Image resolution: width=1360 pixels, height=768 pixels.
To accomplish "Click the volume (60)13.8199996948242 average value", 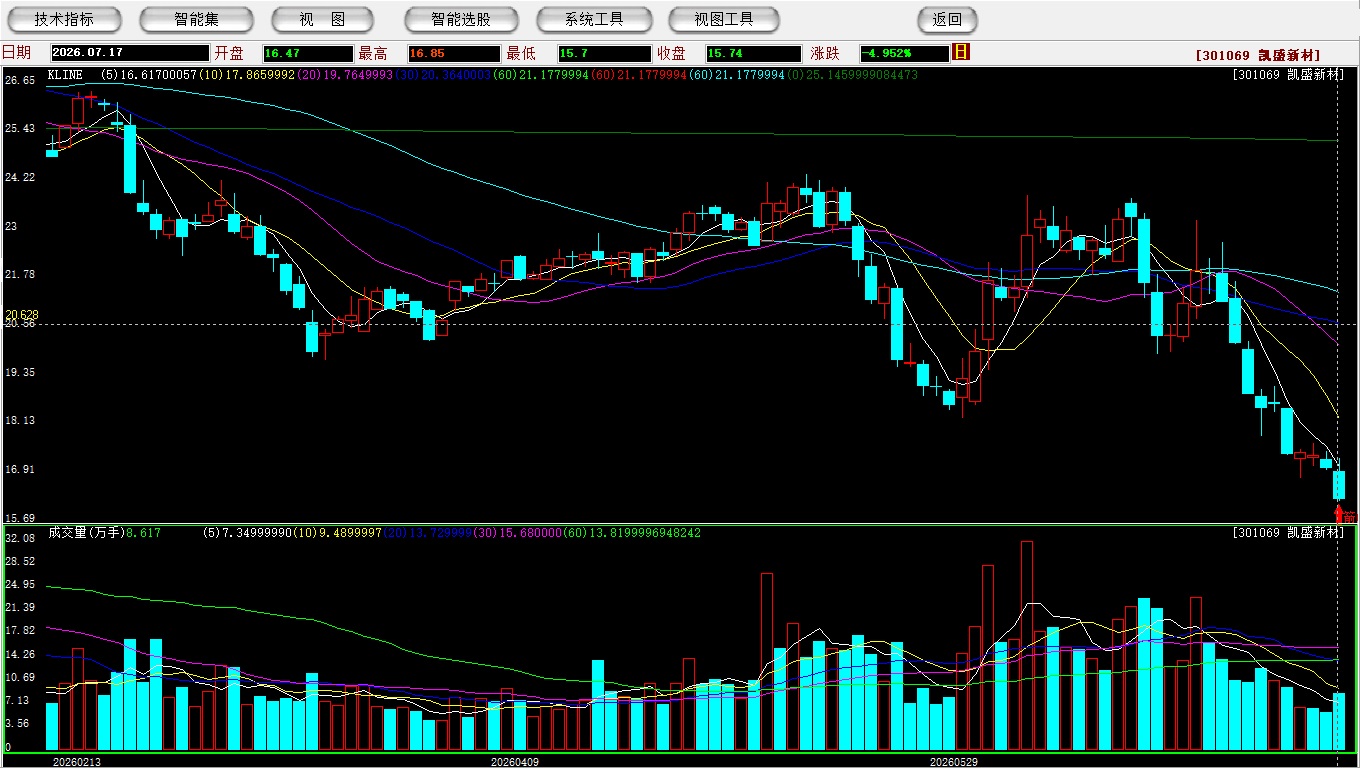I will [632, 533].
